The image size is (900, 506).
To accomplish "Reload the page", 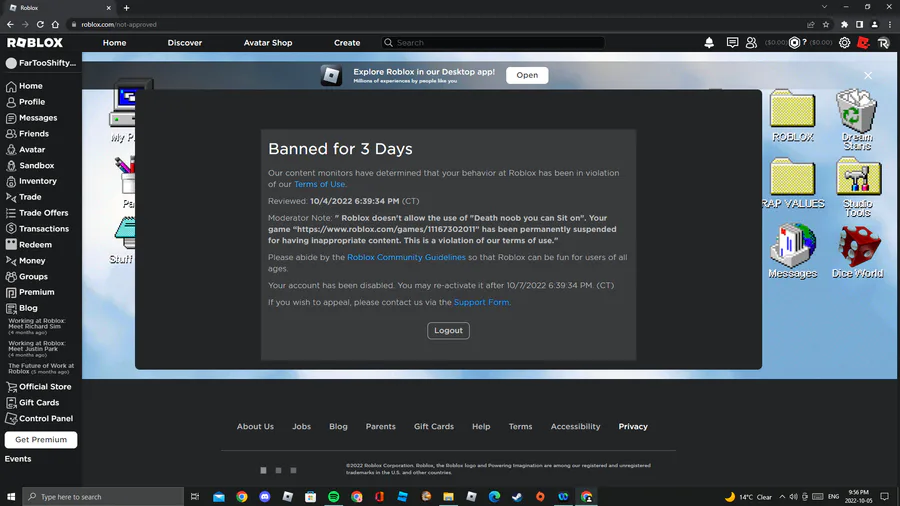I will click(x=40, y=24).
